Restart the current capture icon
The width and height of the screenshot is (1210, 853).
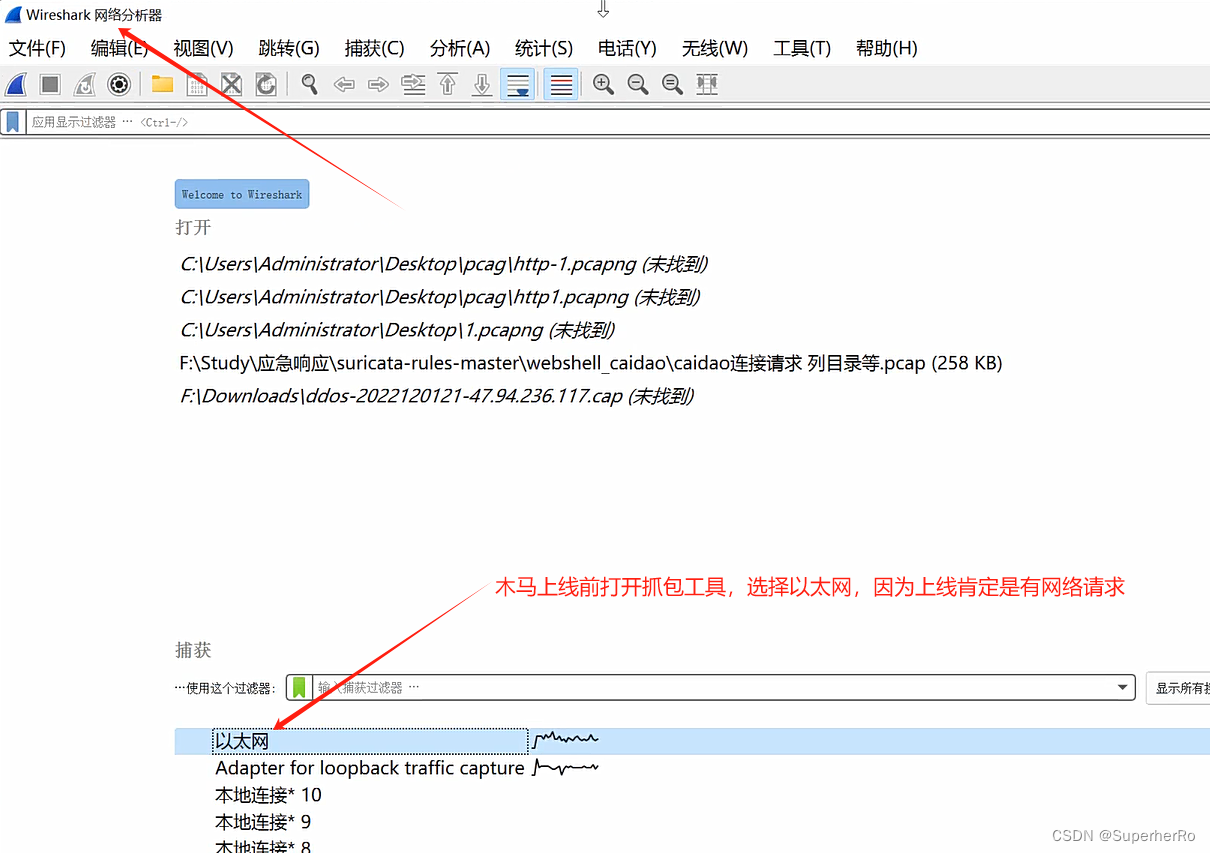click(x=85, y=85)
